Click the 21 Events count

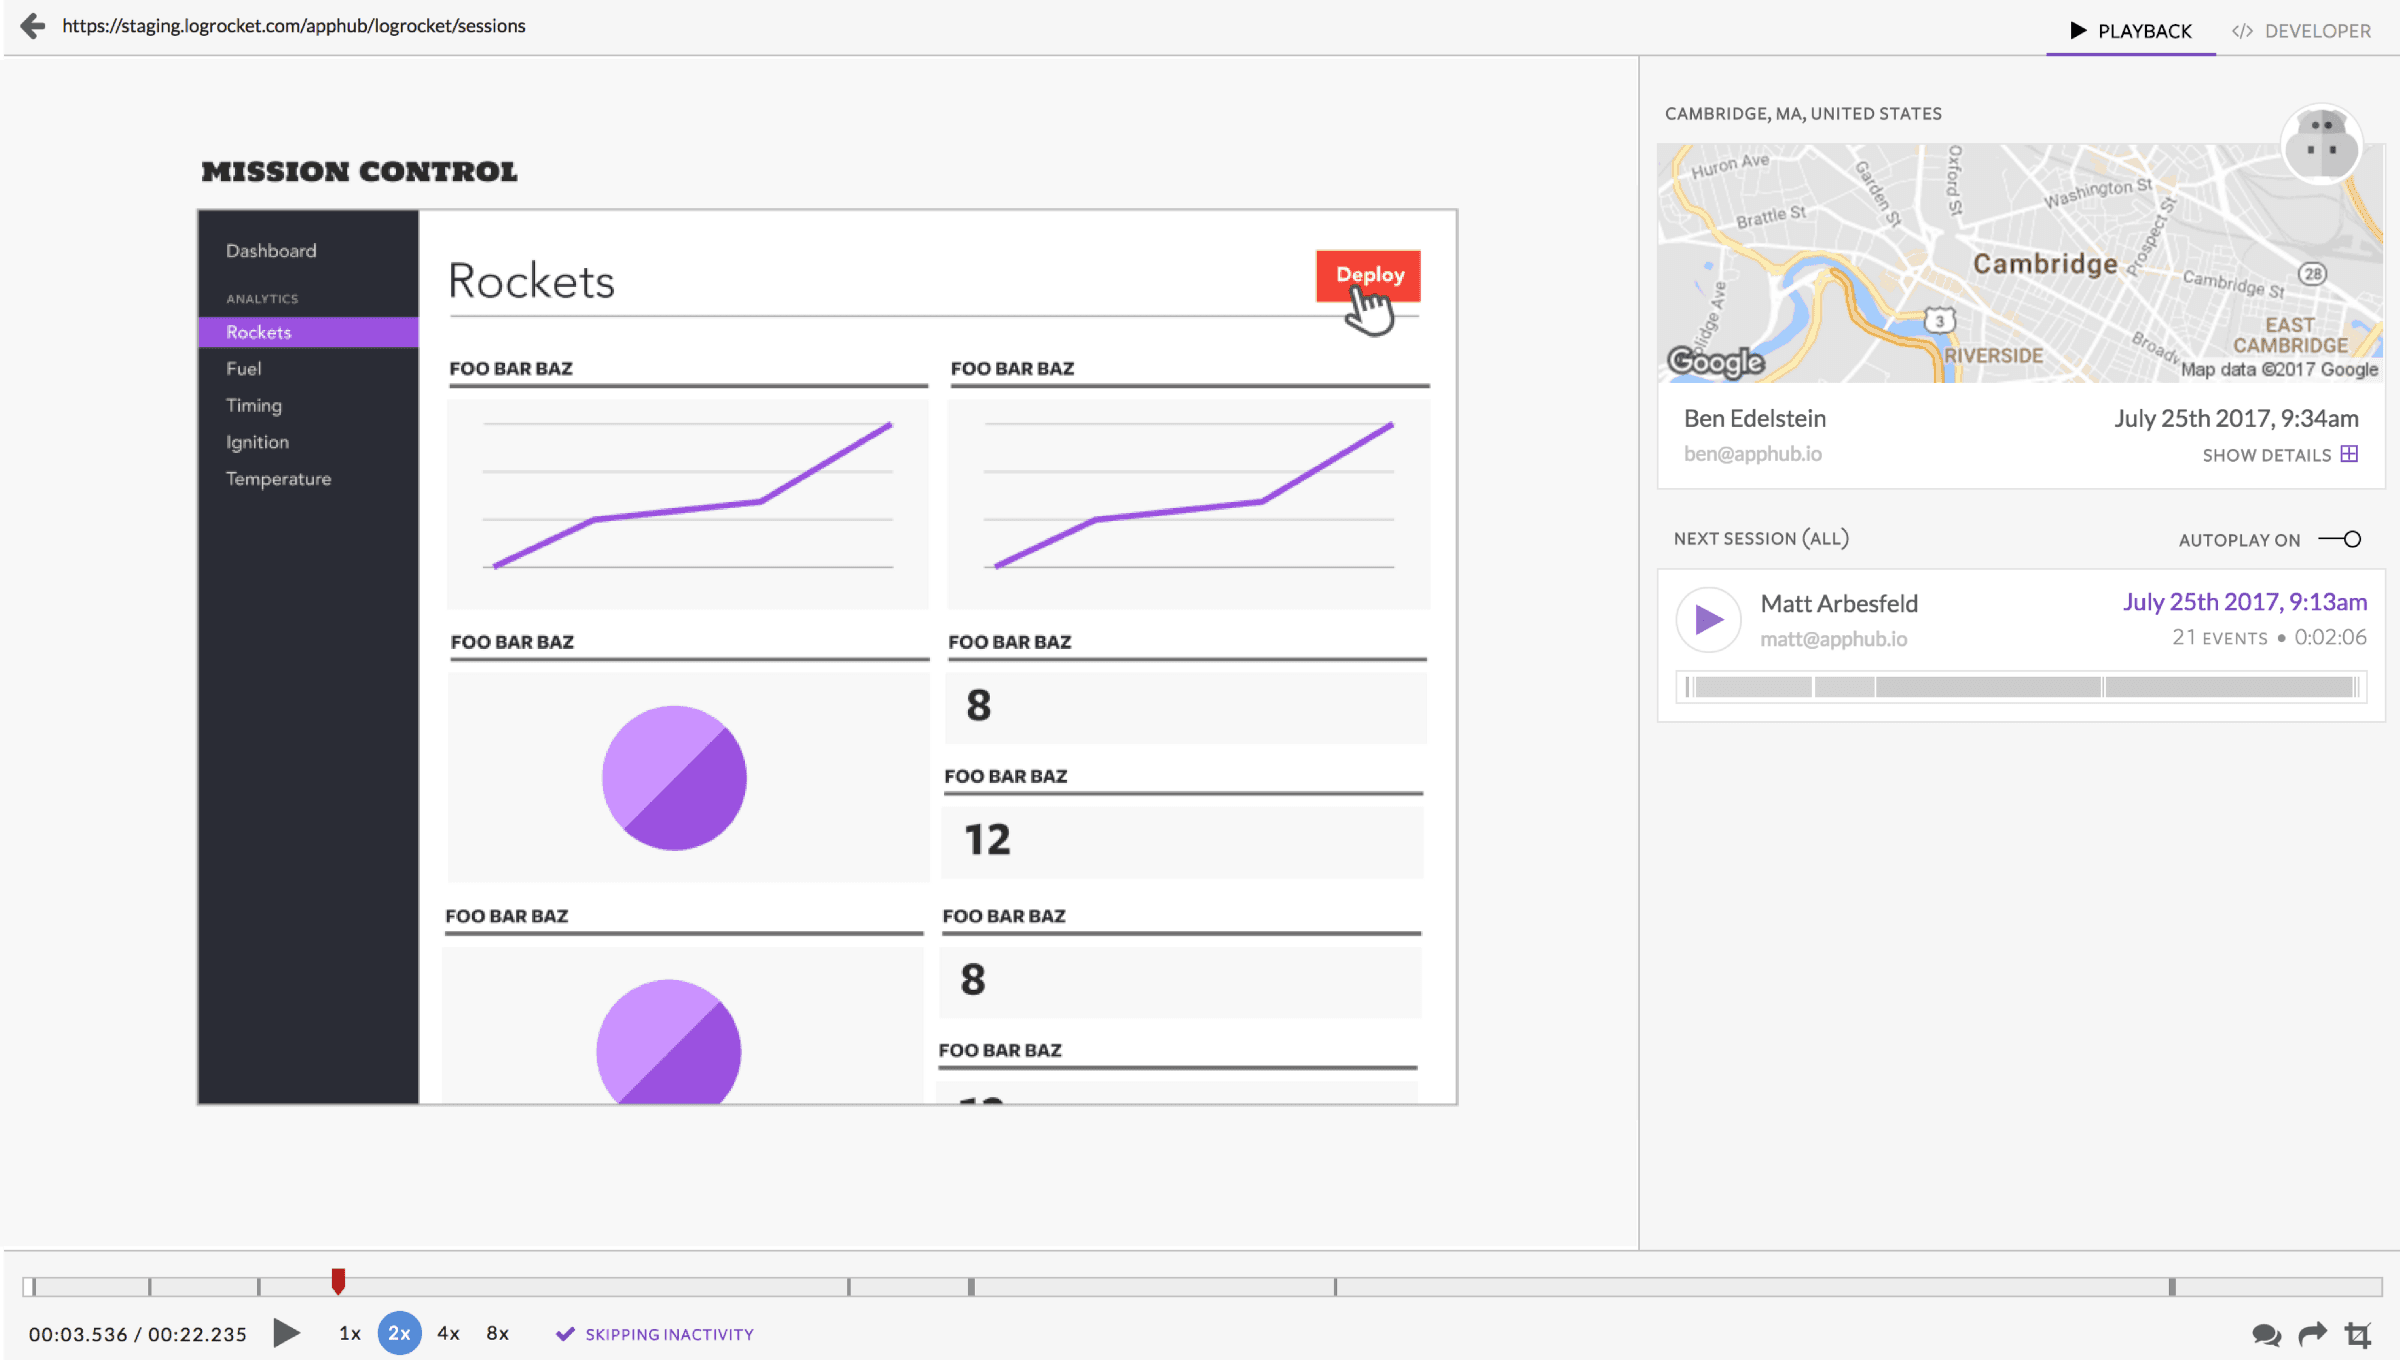(x=2220, y=637)
